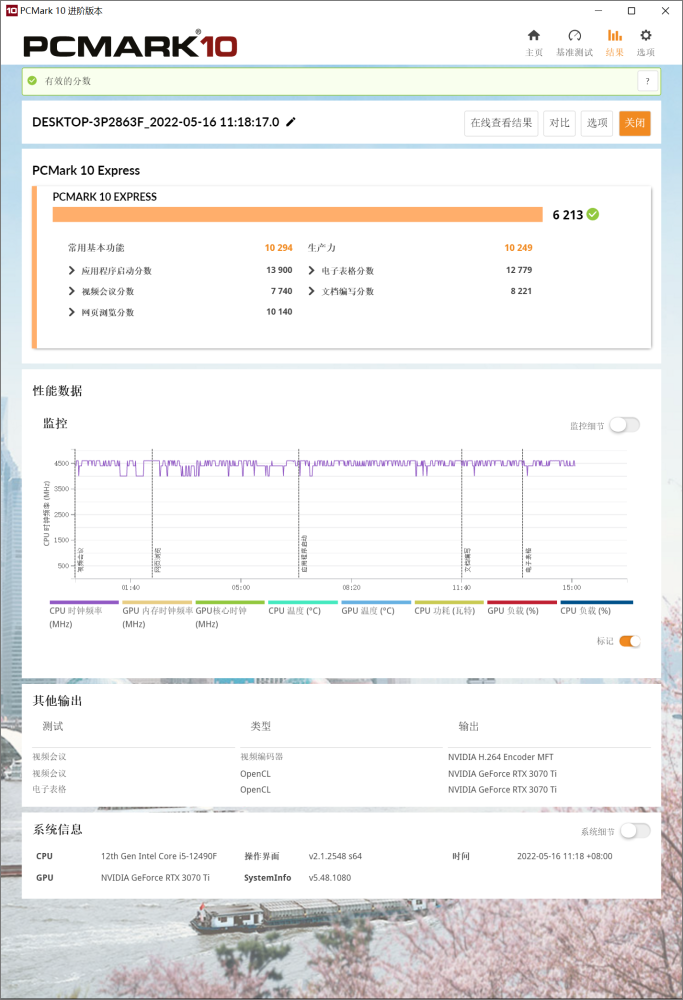Open the Options (选项) gear icon
Screen dimensions: 683x1000
click(x=645, y=36)
